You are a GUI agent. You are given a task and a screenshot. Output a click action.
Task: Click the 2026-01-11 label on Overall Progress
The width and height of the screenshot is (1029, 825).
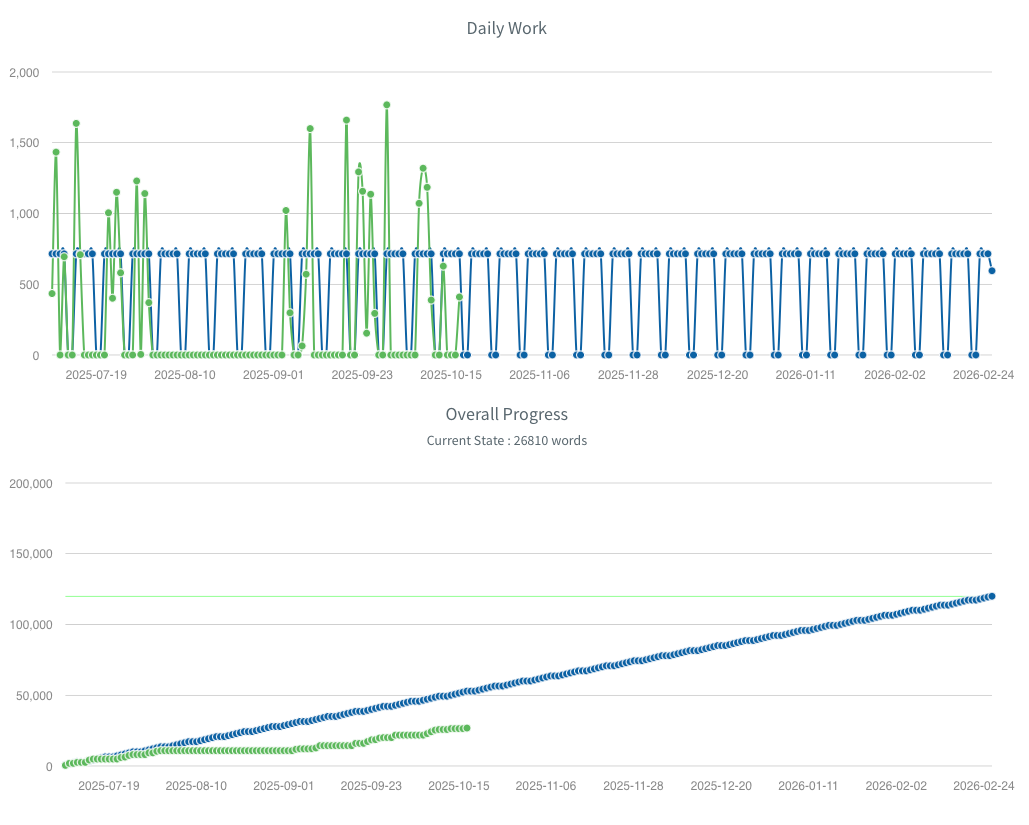(807, 785)
